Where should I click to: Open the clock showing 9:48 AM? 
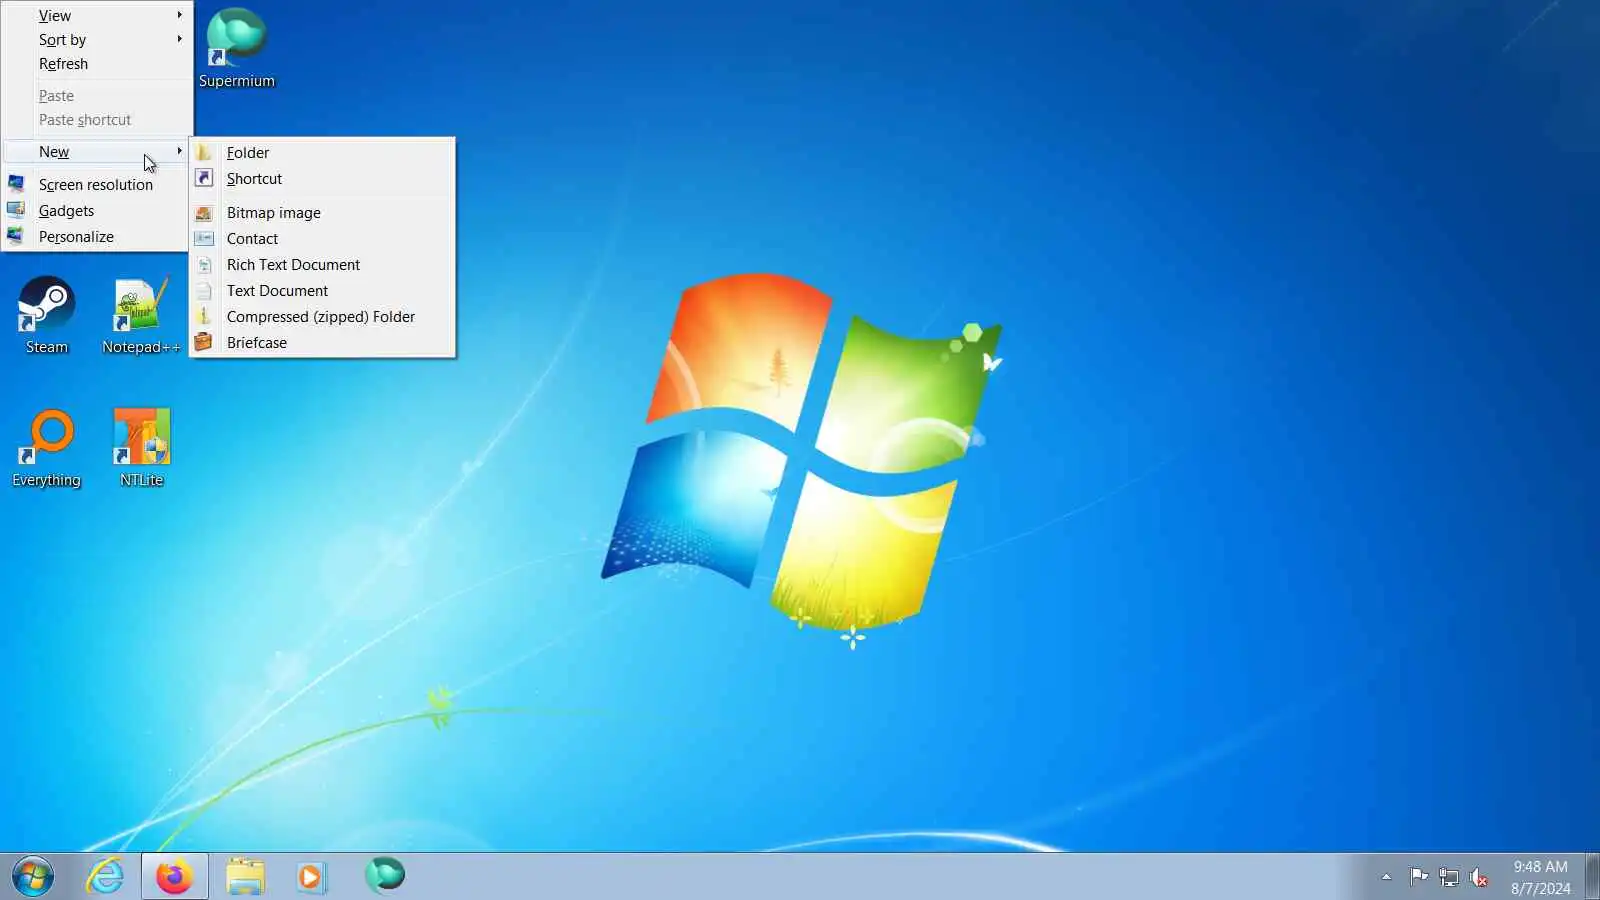[1540, 877]
